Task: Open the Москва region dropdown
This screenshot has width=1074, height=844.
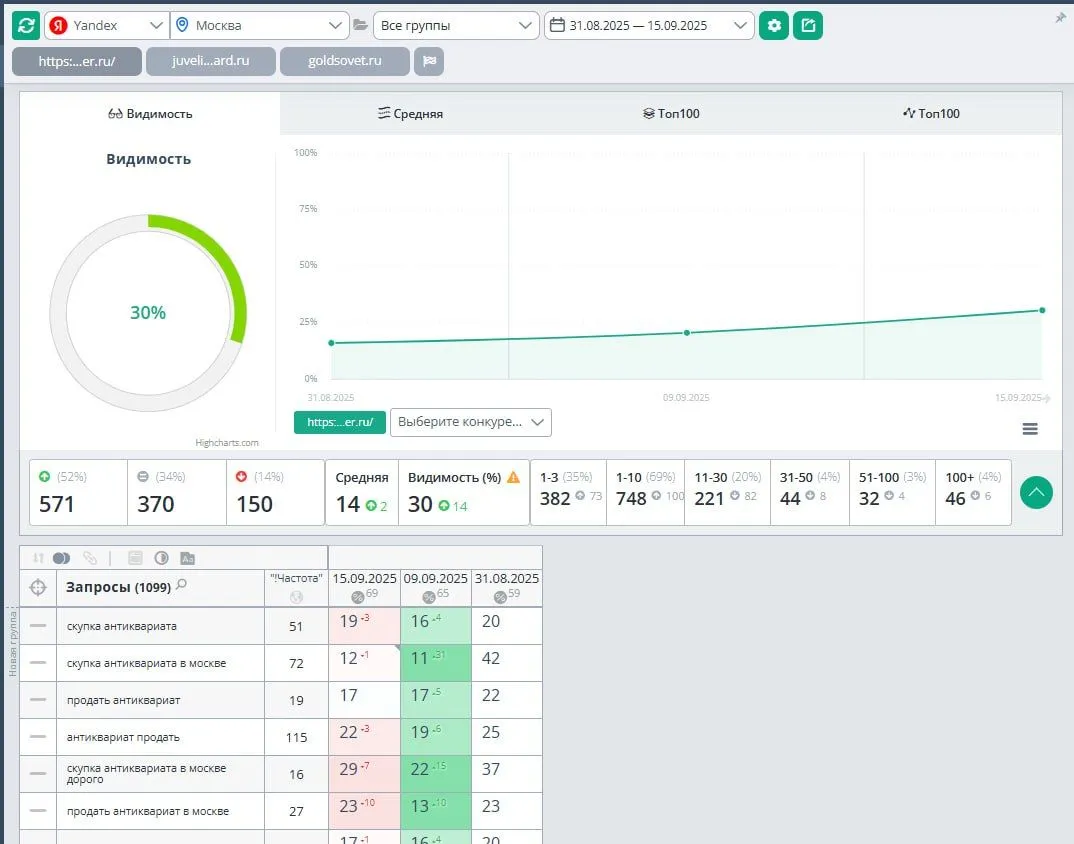Action: (260, 25)
